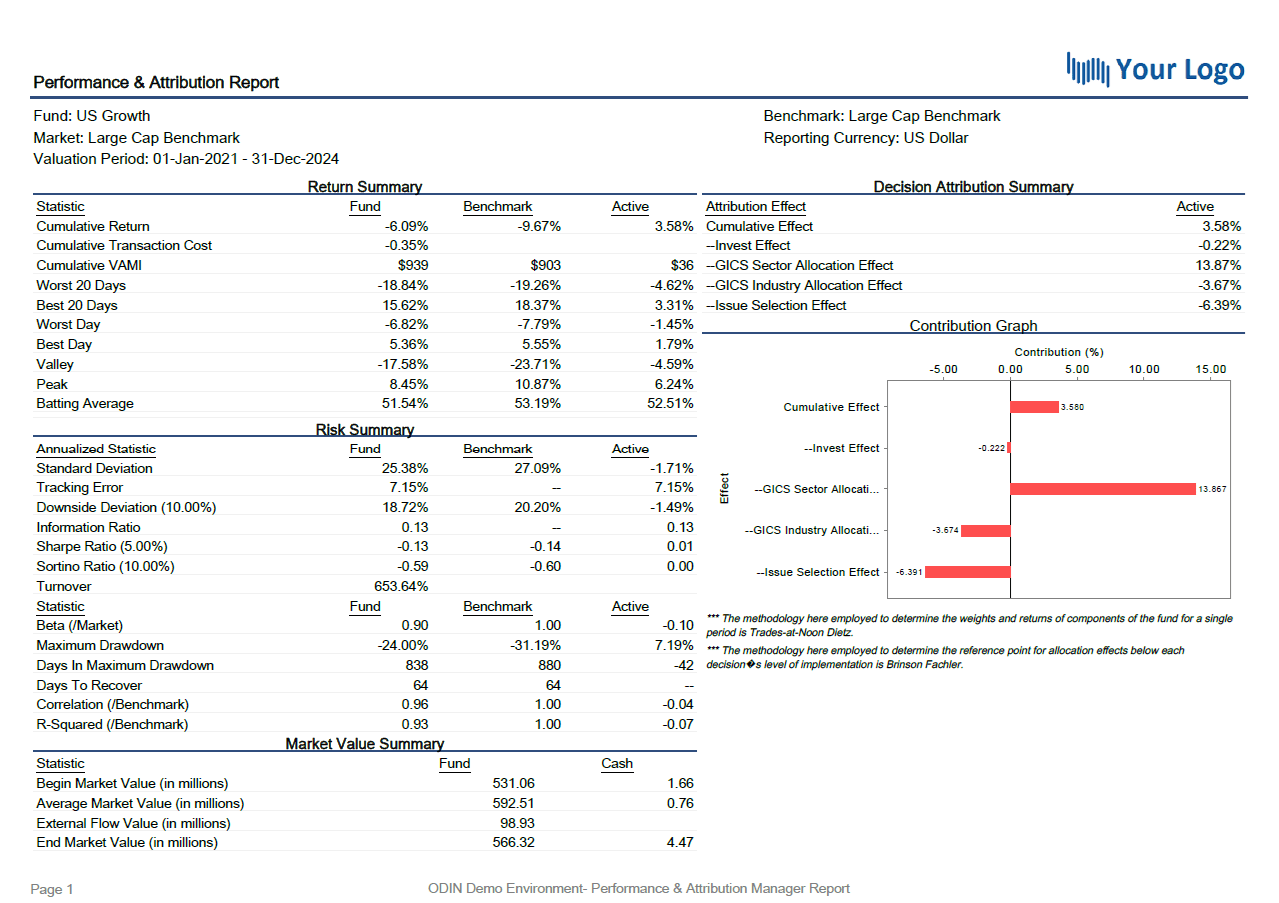Click the Turnover value 653.64%
This screenshot has height=903, width=1279.
pos(401,587)
